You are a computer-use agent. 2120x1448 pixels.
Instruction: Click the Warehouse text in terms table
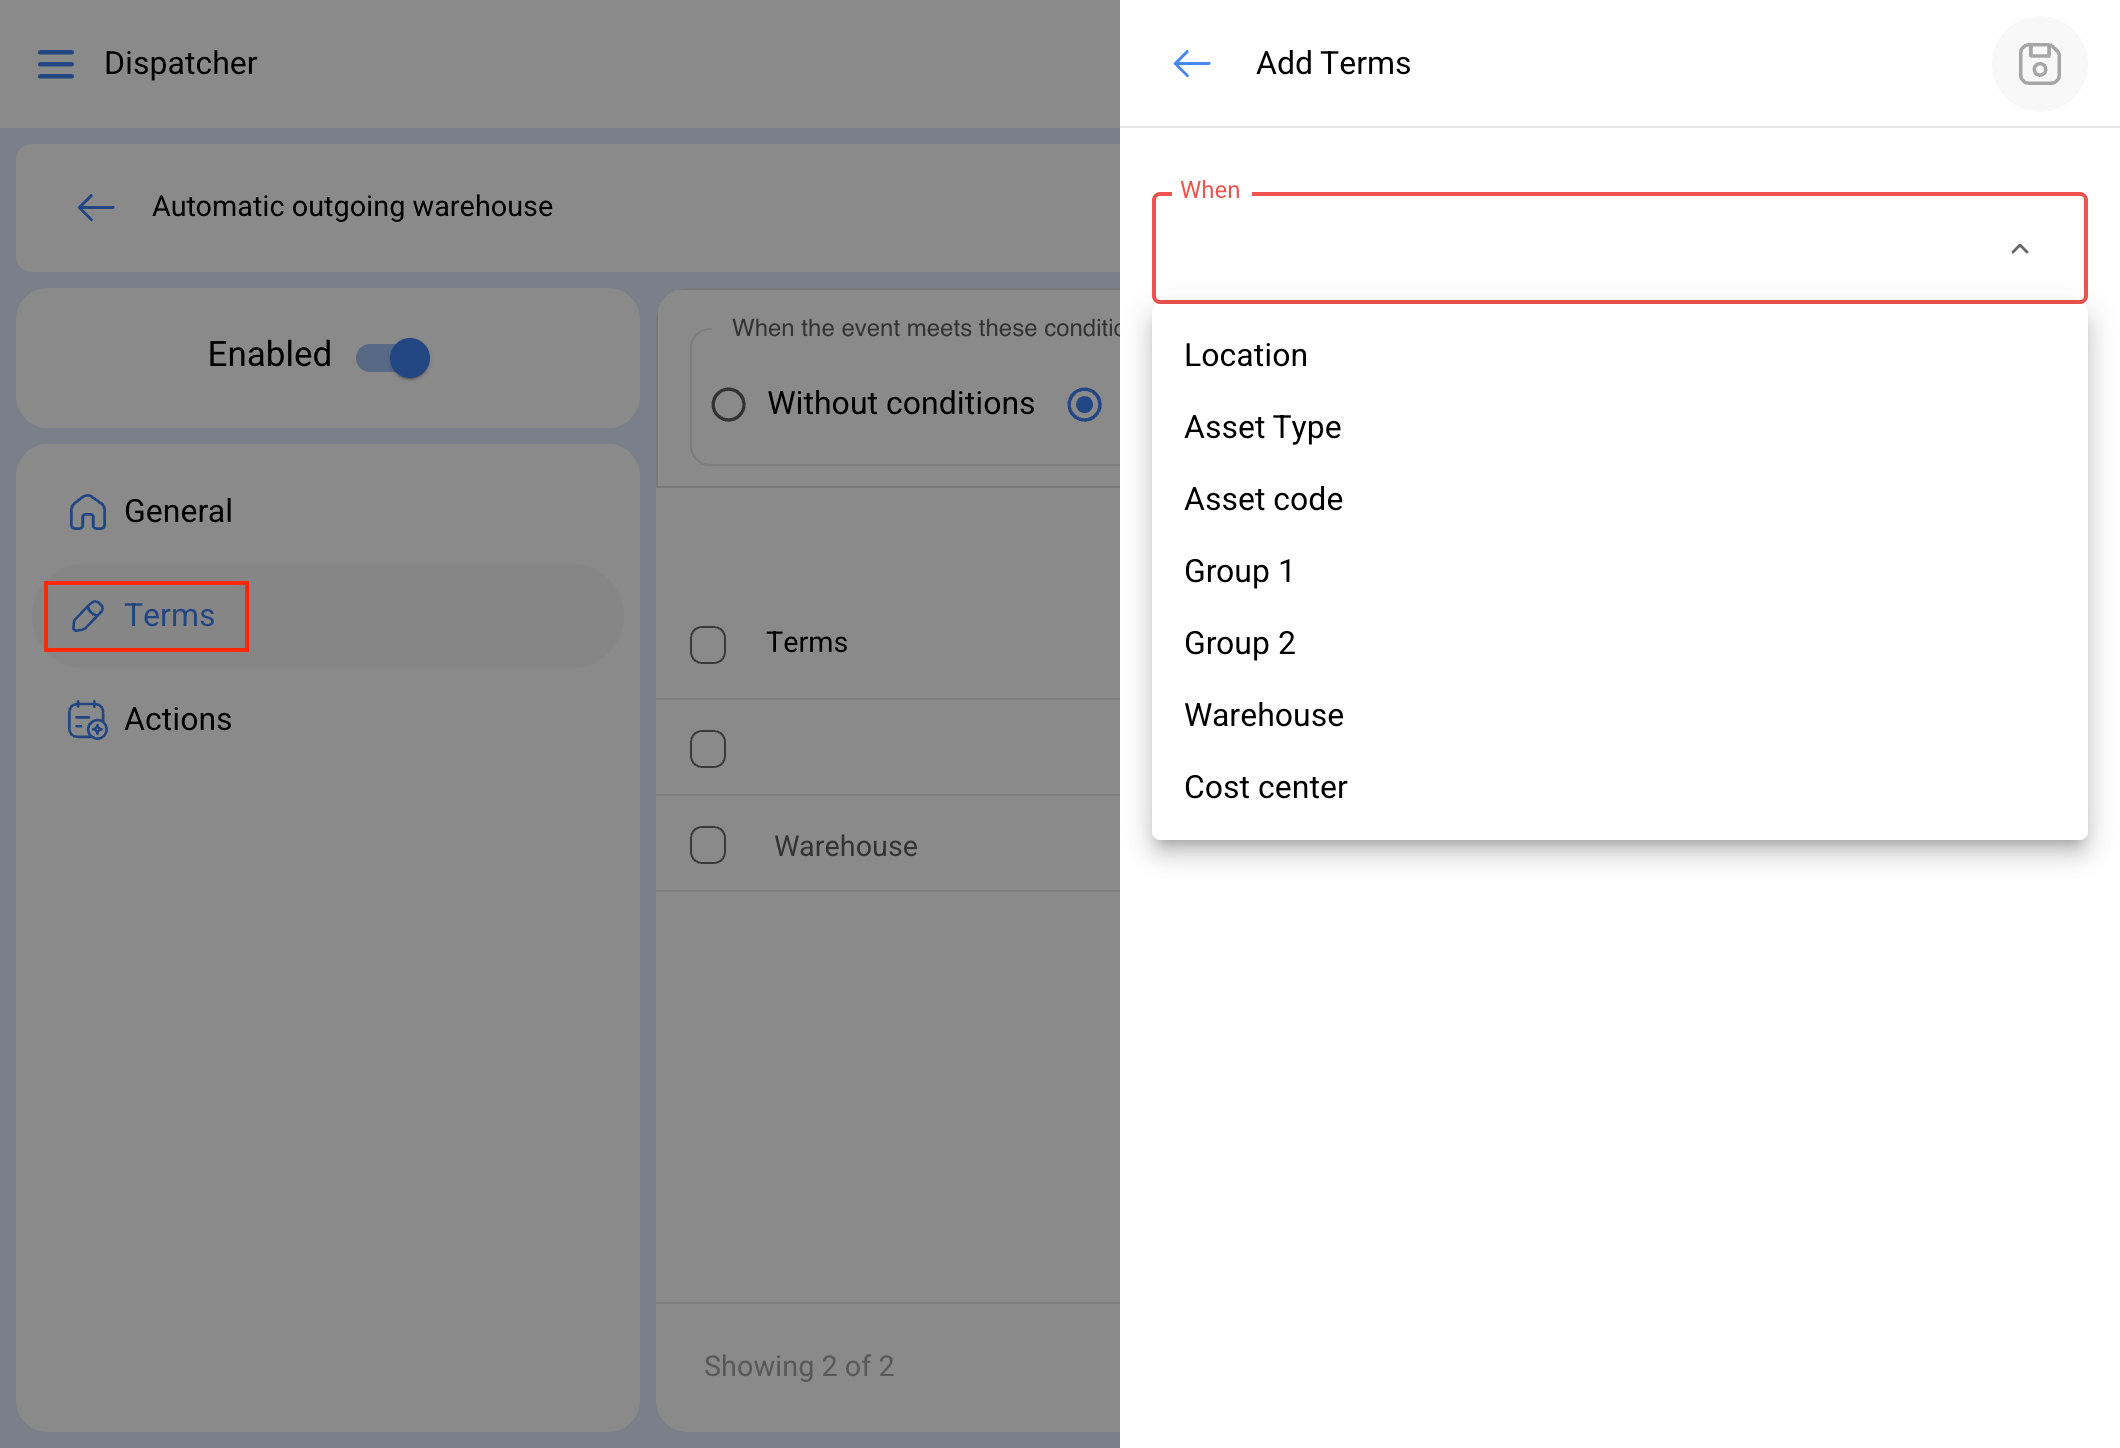pos(846,846)
